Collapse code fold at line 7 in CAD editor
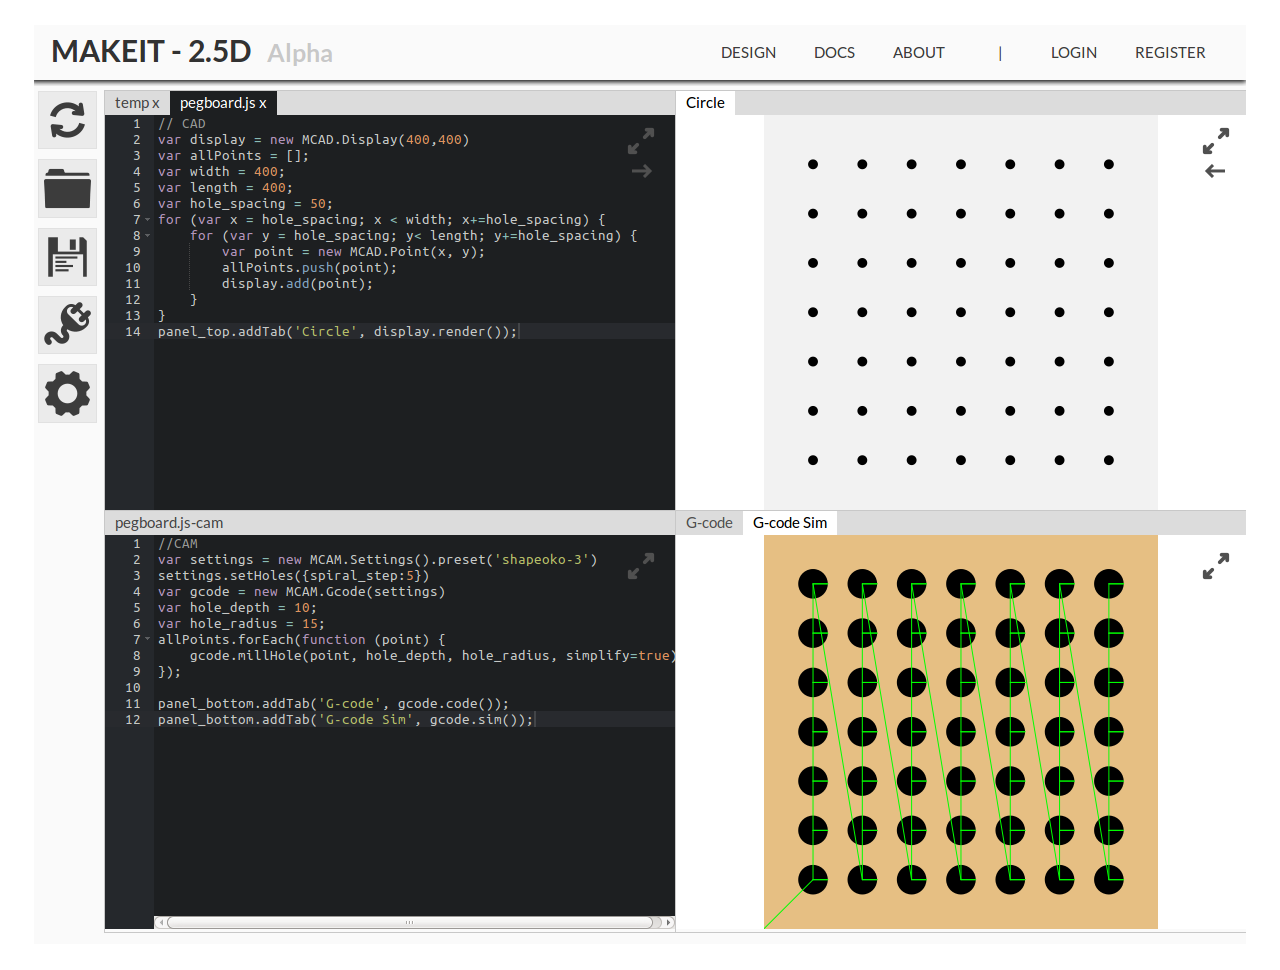This screenshot has width=1280, height=970. (x=148, y=220)
